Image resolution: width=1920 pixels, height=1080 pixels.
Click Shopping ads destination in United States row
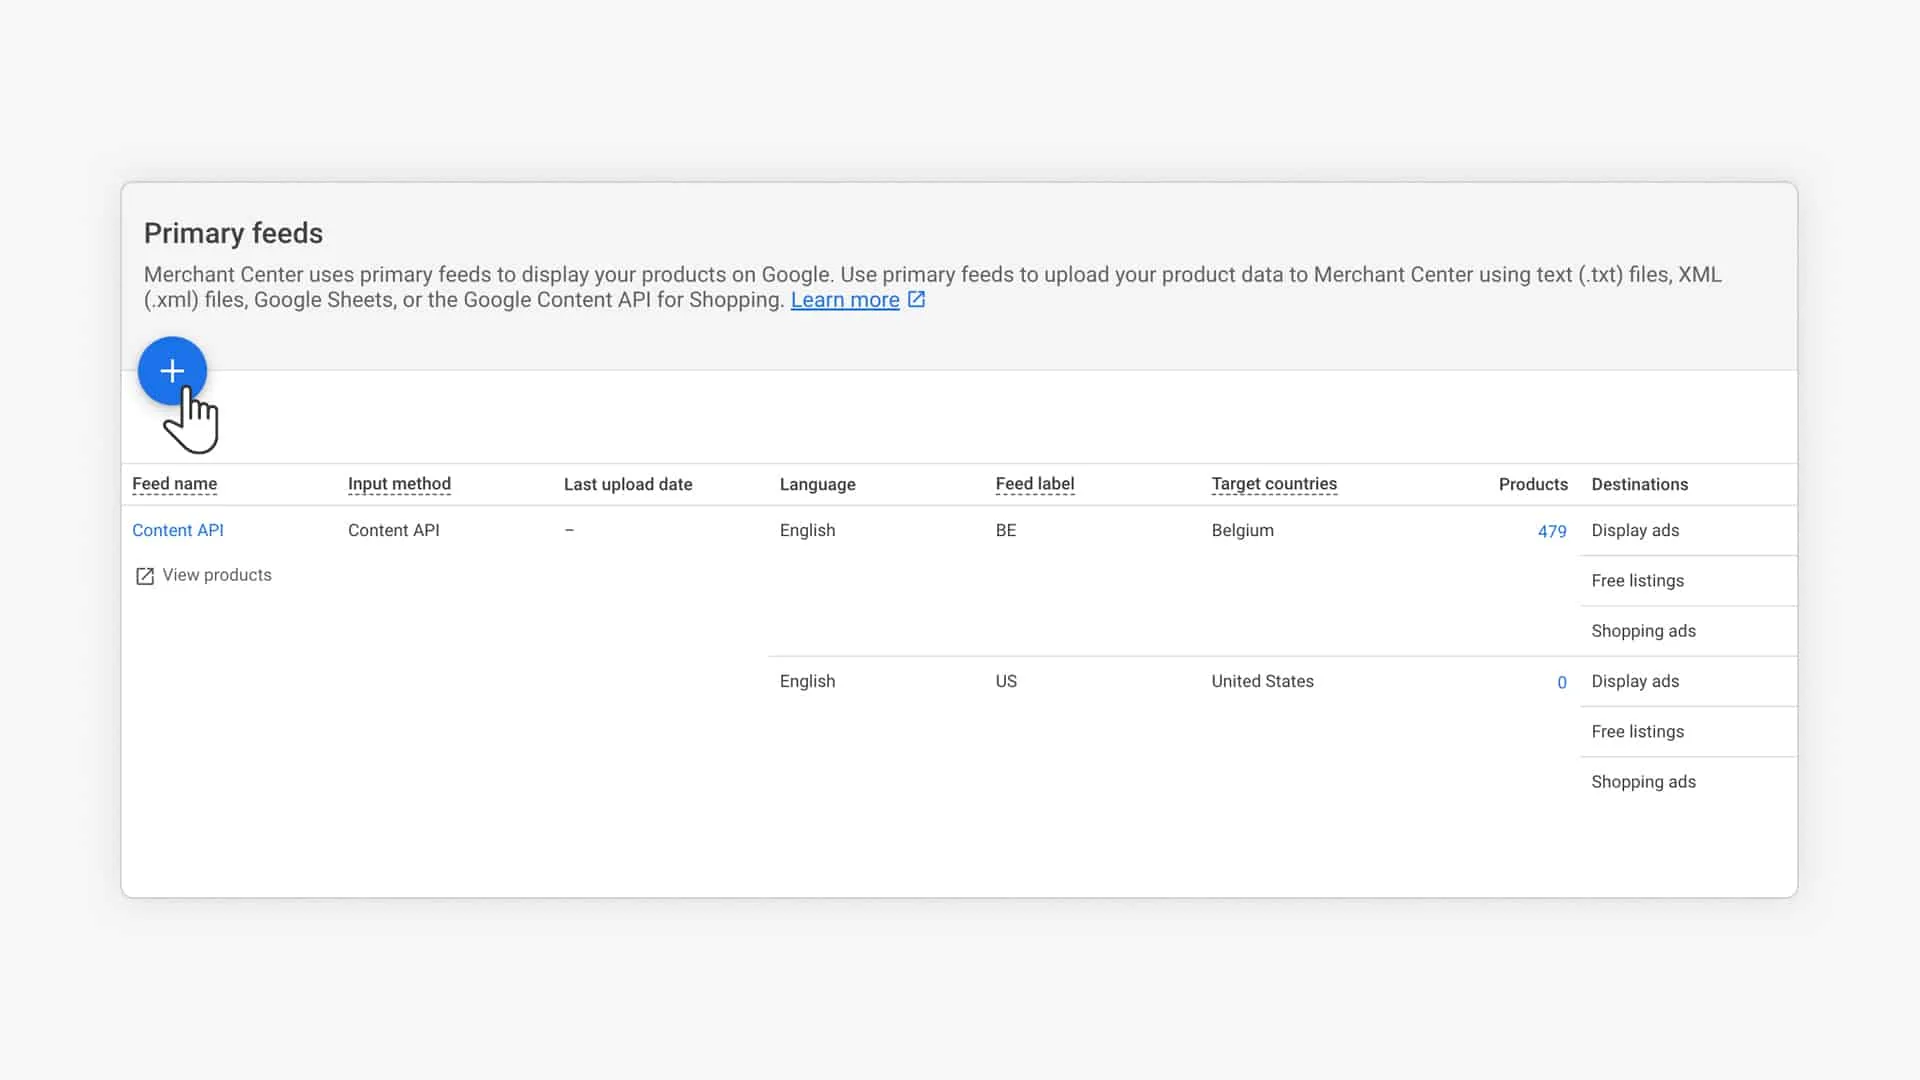click(x=1643, y=782)
